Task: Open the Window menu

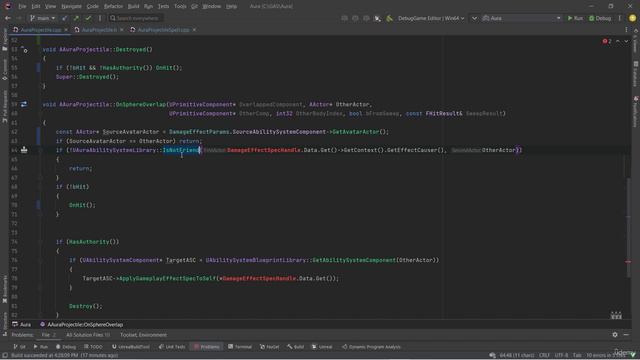Action: [211, 7]
